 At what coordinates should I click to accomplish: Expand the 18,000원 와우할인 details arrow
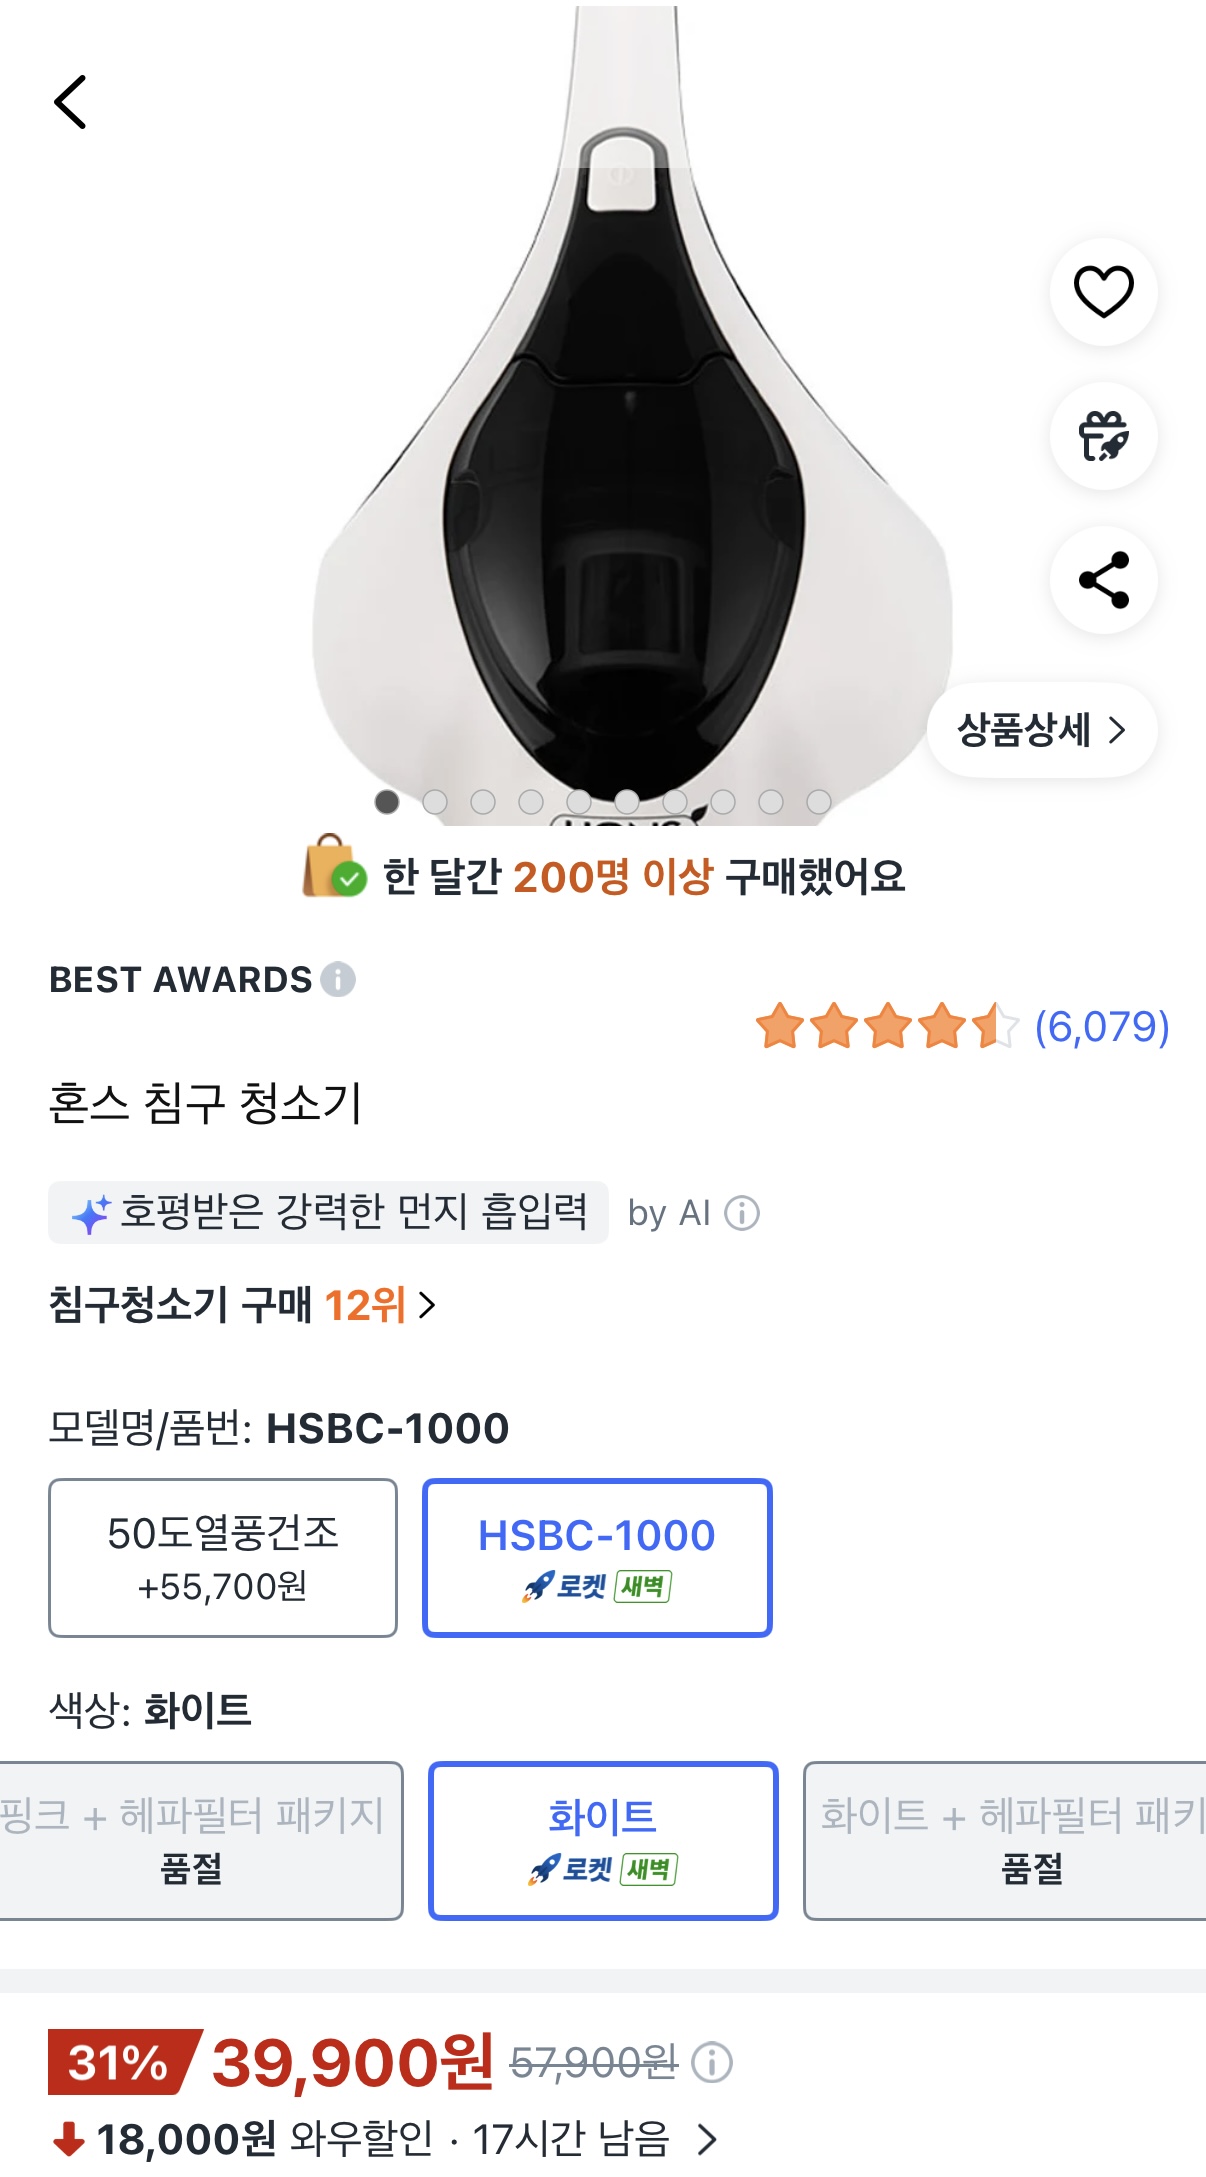708,2139
